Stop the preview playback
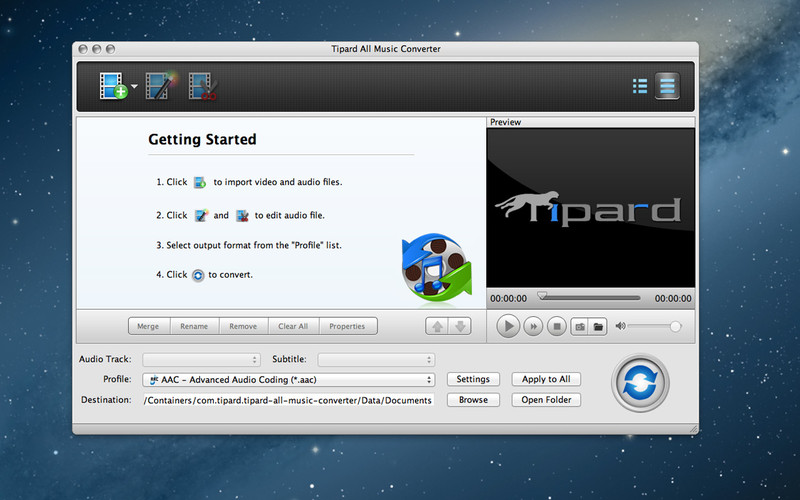The height and width of the screenshot is (500, 800). coord(557,326)
